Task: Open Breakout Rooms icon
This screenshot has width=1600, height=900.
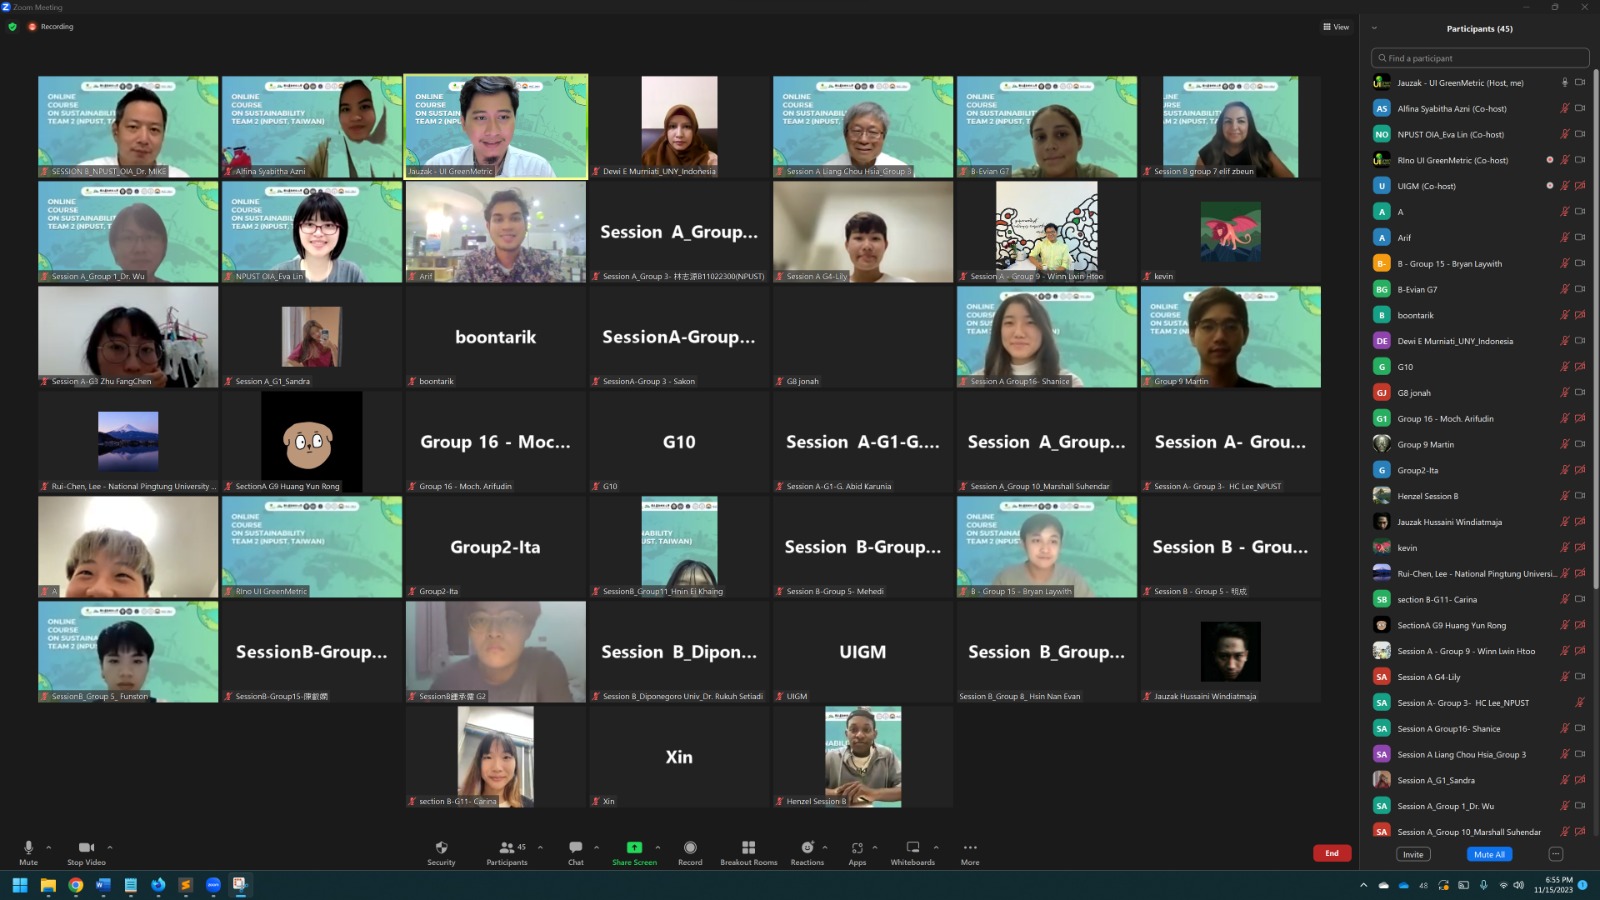Action: [748, 848]
